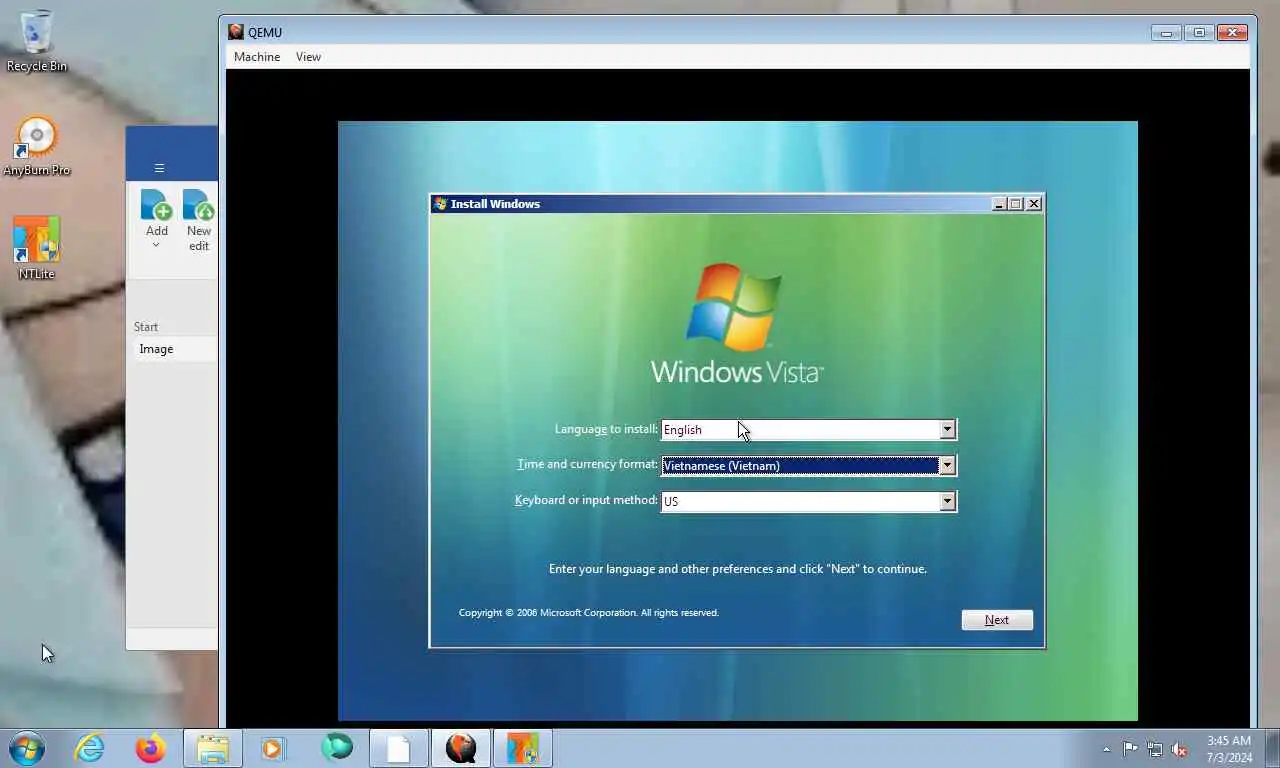This screenshot has height=768, width=1280.
Task: Open the blank document taskbar item
Action: click(x=399, y=748)
